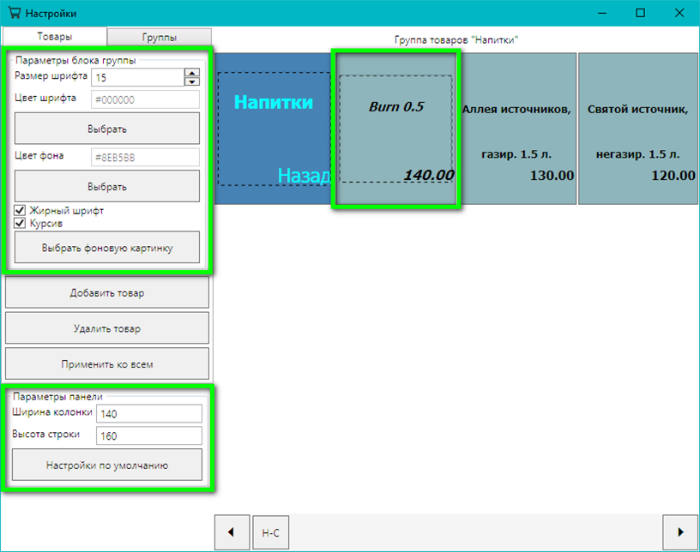Click Выбрать фоновую картинку button
This screenshot has width=700, height=552.
107,248
